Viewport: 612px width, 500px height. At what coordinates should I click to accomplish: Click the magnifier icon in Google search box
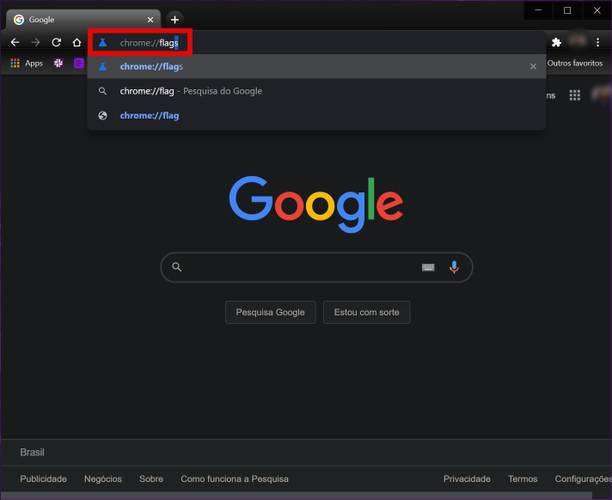pyautogui.click(x=177, y=267)
